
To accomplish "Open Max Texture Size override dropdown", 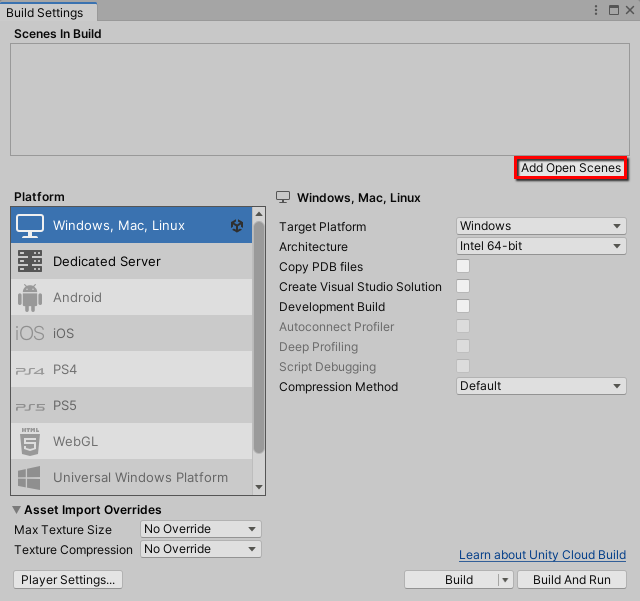I will [x=201, y=529].
